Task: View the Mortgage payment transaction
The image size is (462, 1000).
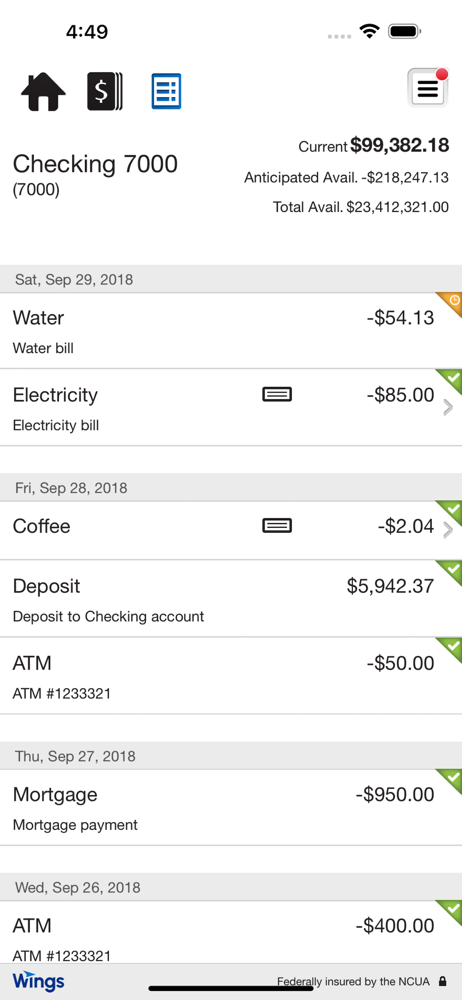Action: [x=231, y=807]
